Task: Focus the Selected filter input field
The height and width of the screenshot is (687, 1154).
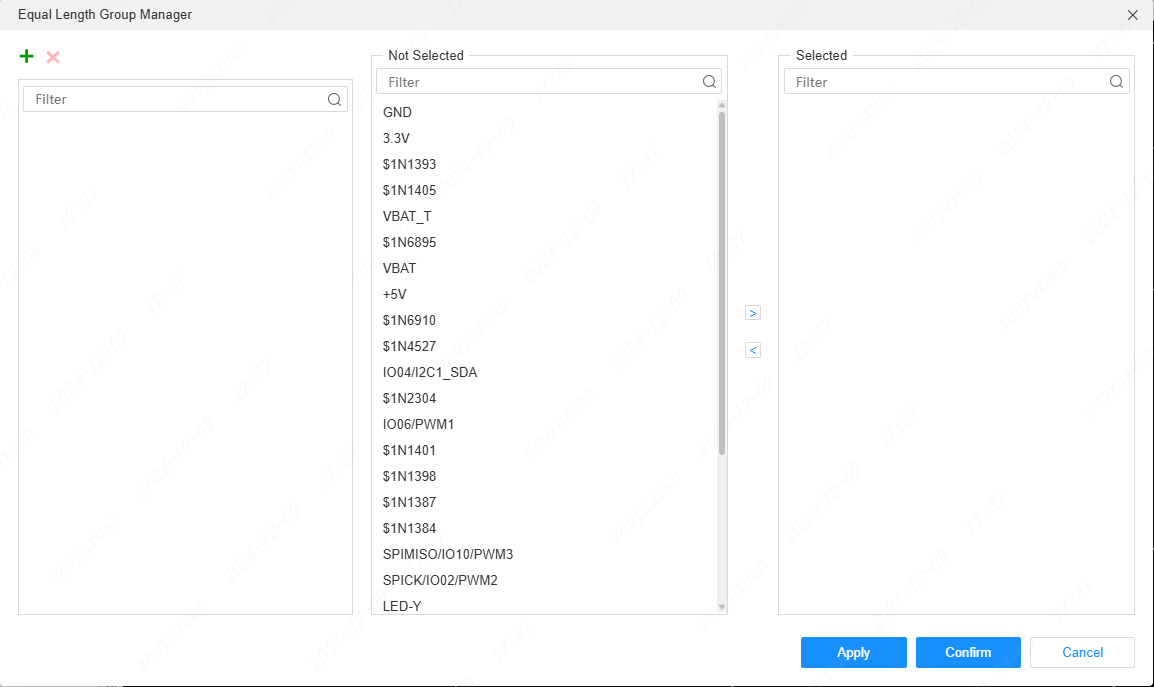Action: 945,82
